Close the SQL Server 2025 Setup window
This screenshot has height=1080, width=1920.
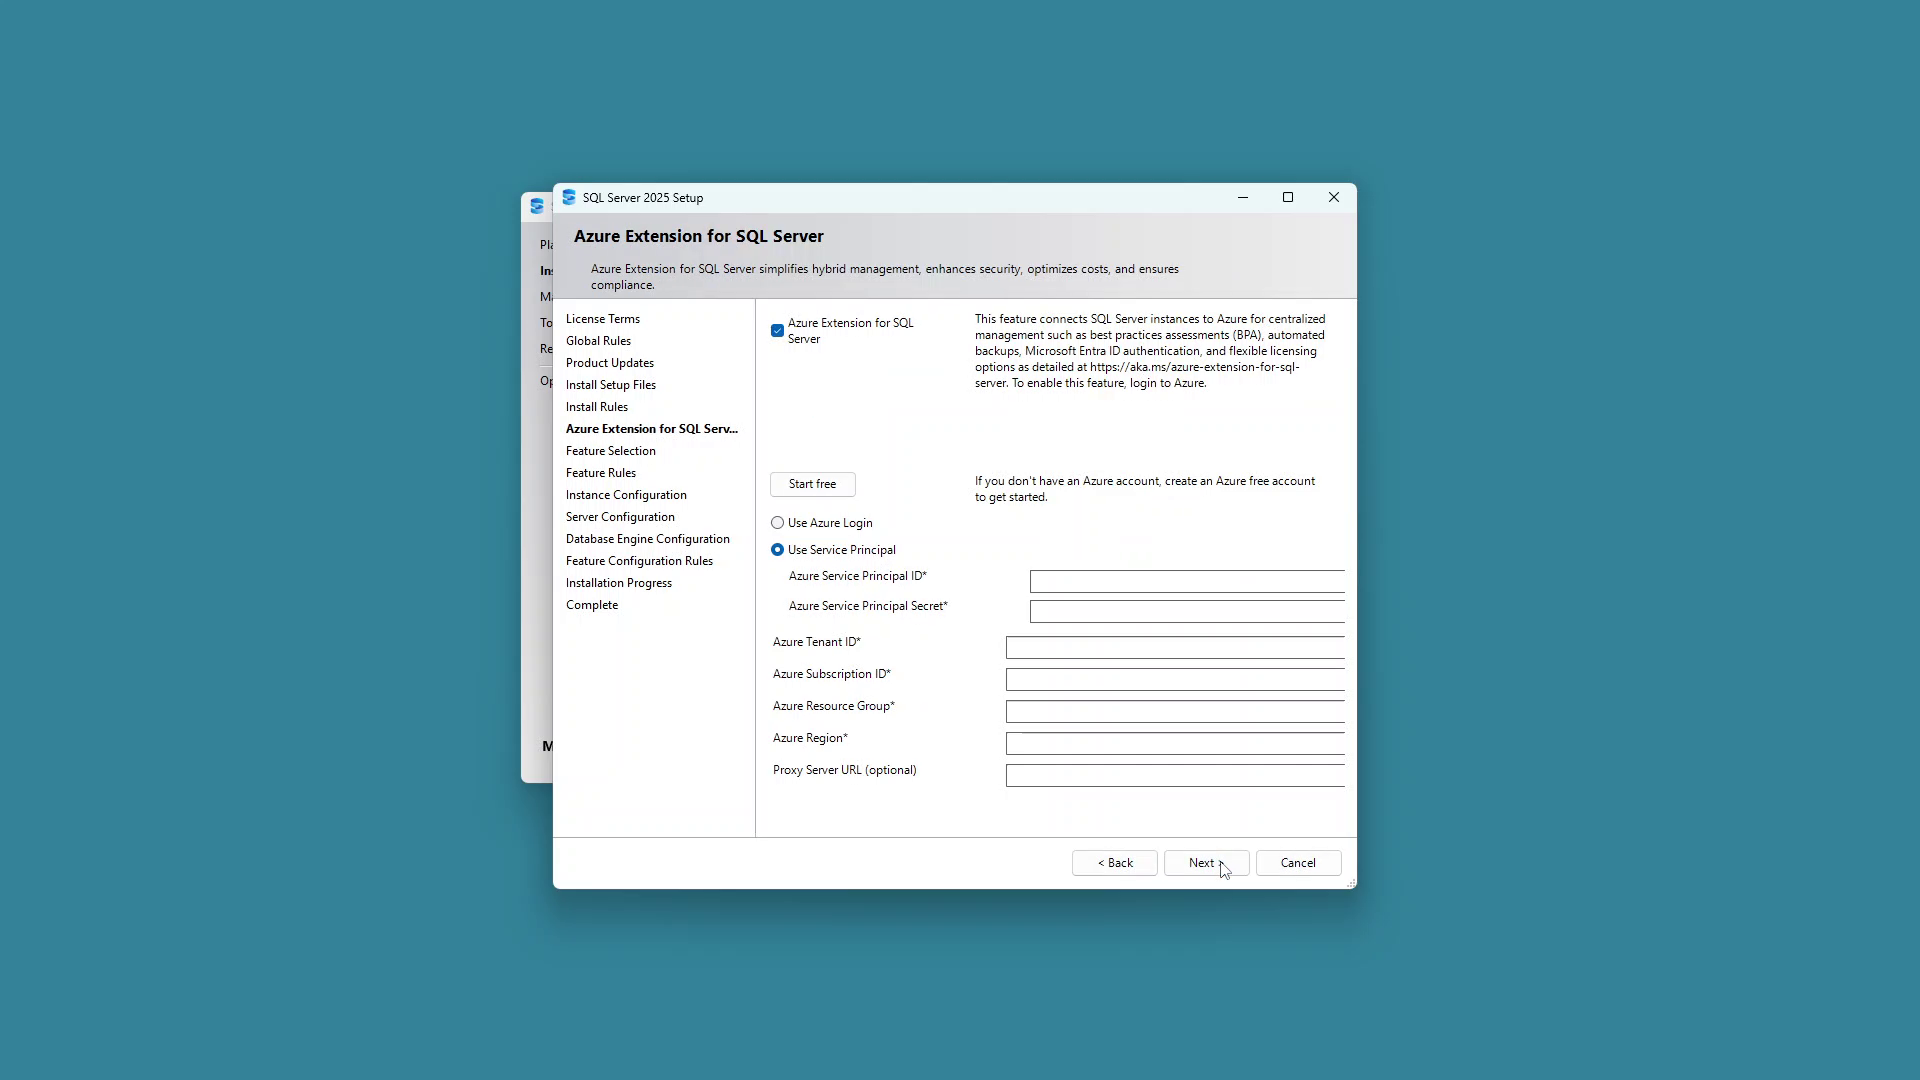pyautogui.click(x=1334, y=197)
